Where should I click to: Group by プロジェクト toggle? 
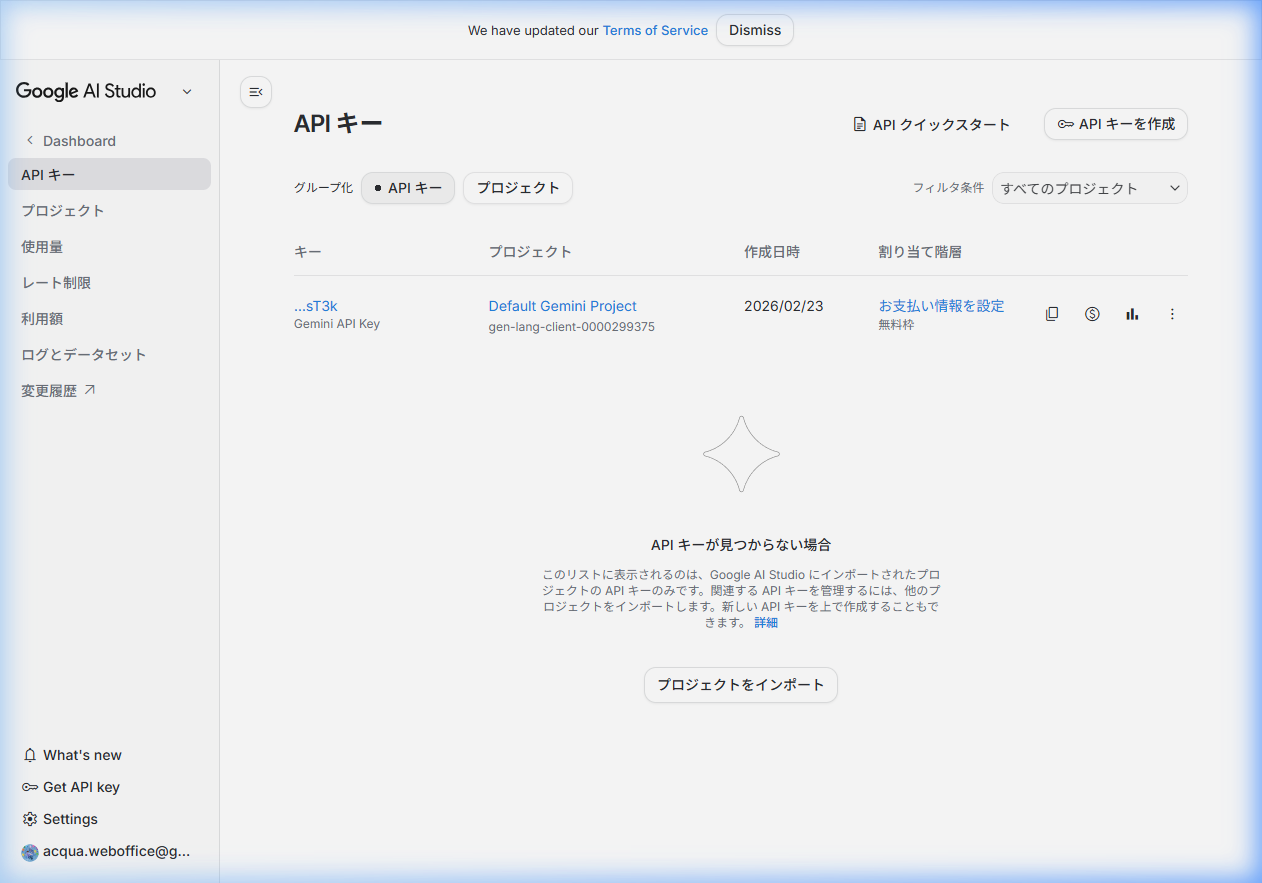tap(518, 188)
